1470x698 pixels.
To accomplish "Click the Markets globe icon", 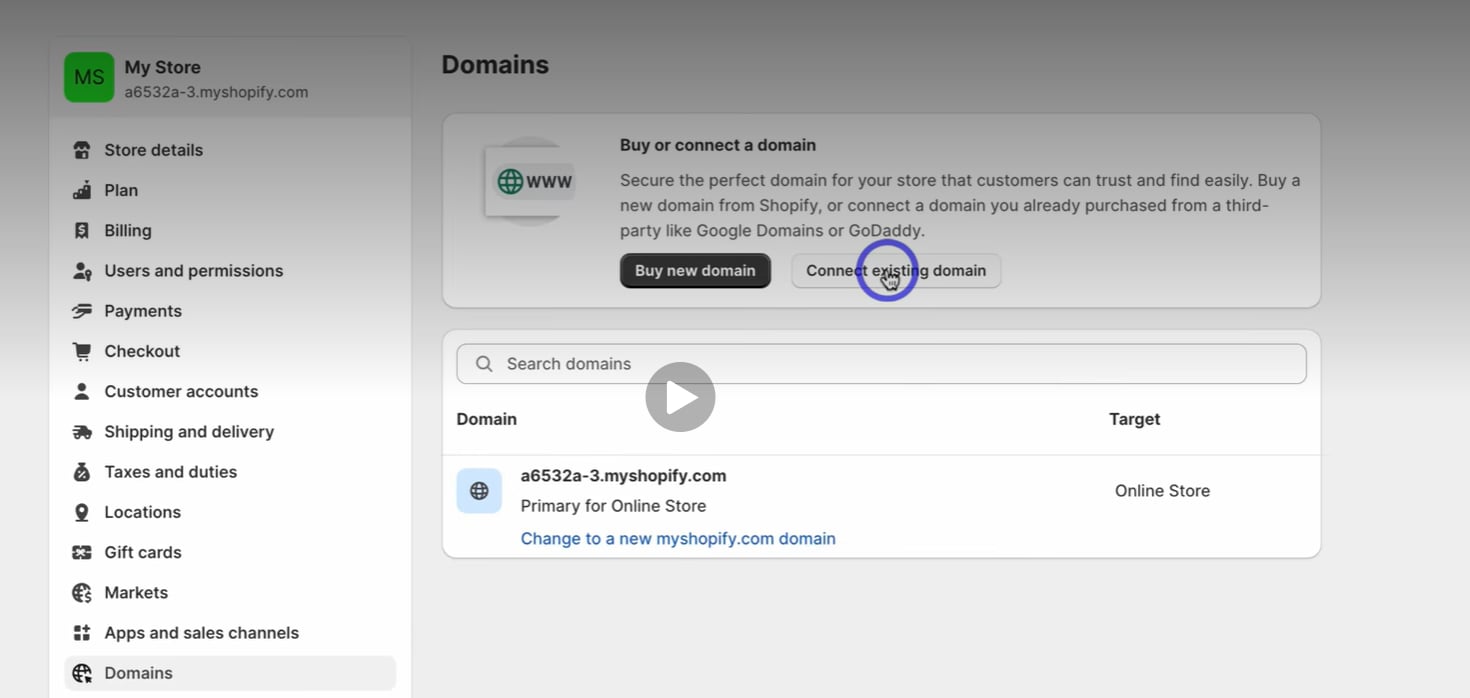I will [82, 593].
